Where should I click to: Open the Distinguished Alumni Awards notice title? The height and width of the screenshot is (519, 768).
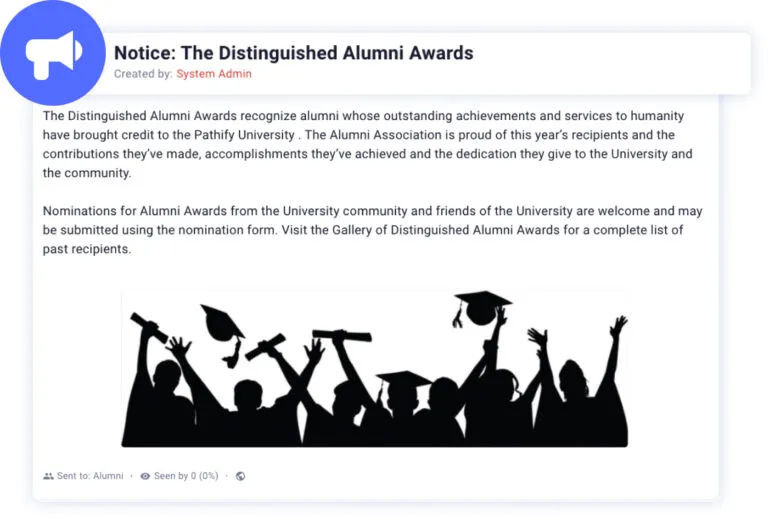point(294,53)
